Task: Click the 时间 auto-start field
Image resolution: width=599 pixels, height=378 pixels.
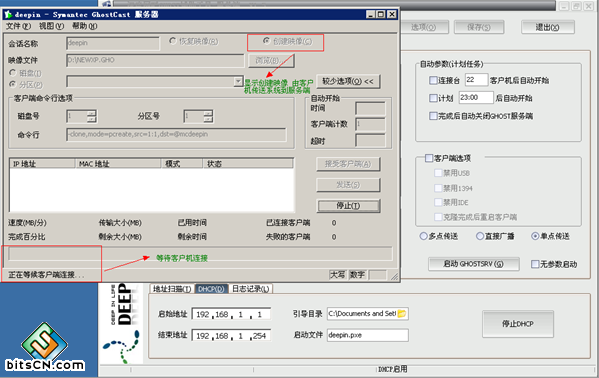Action: [x=370, y=109]
